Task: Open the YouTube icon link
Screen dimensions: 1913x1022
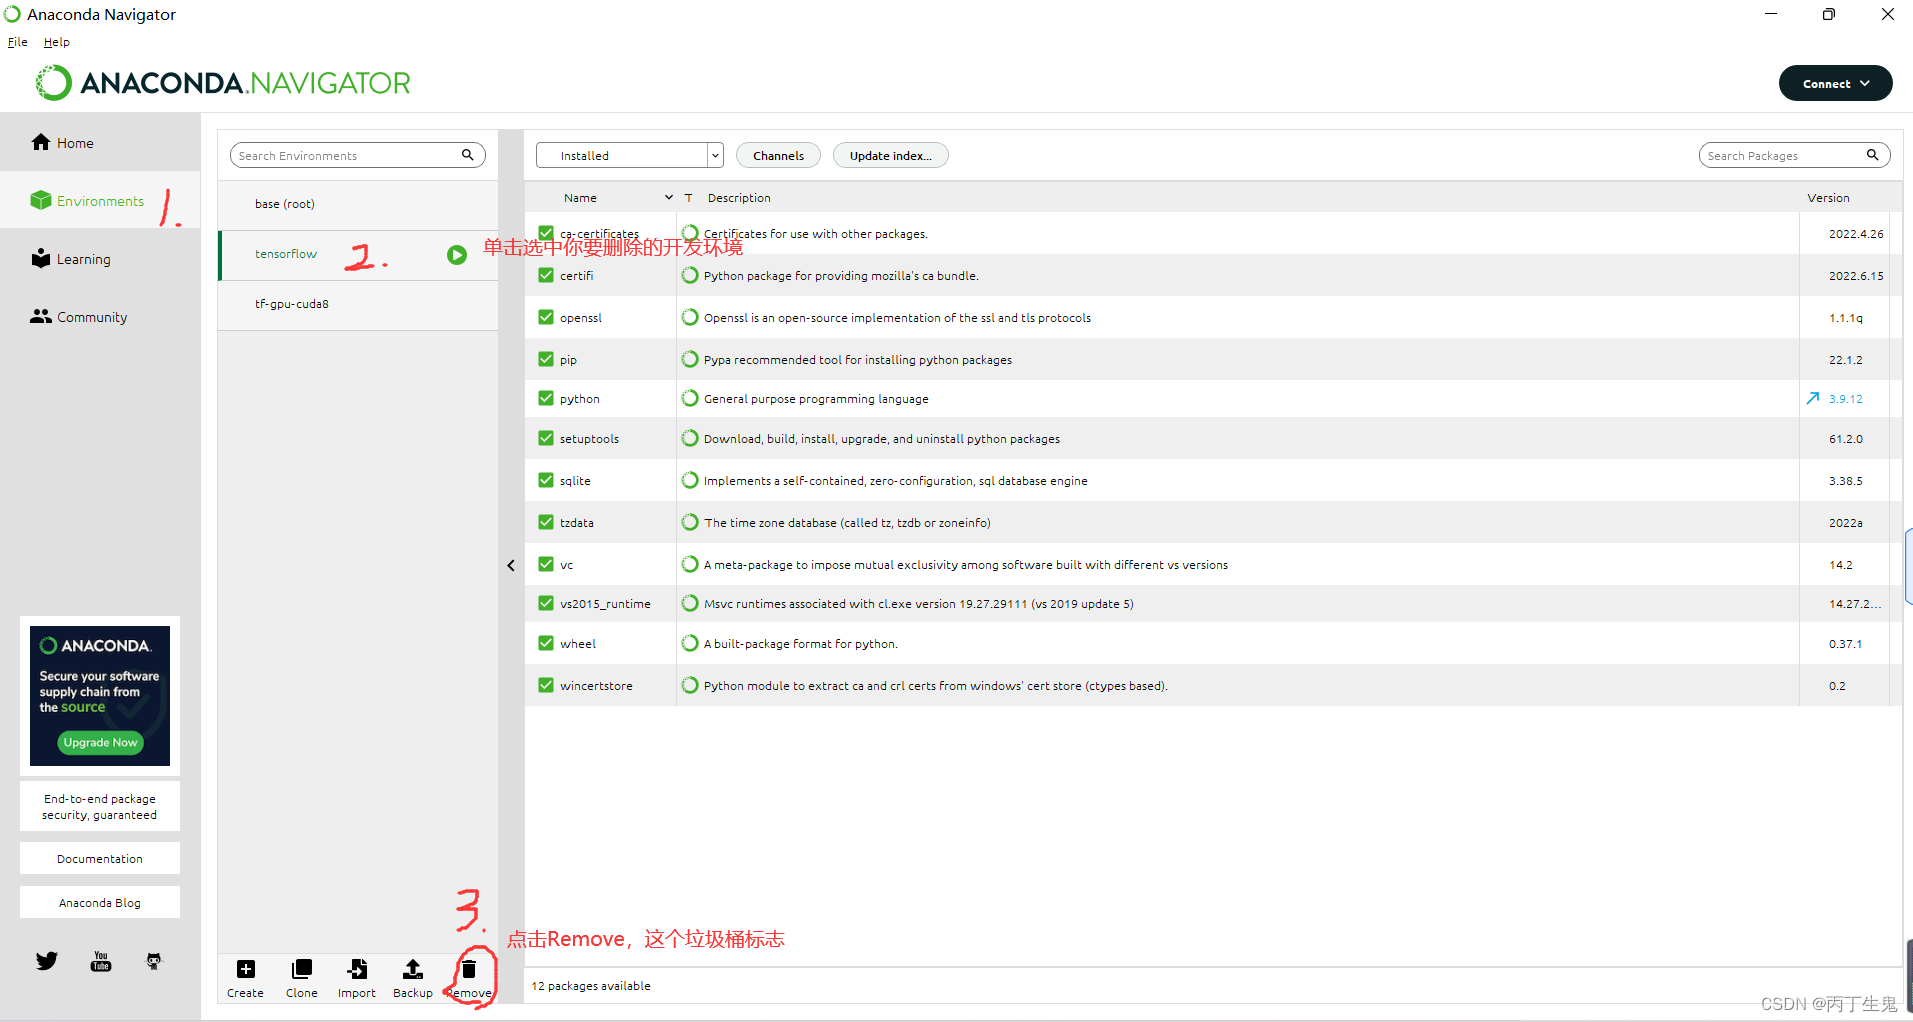Action: (101, 961)
